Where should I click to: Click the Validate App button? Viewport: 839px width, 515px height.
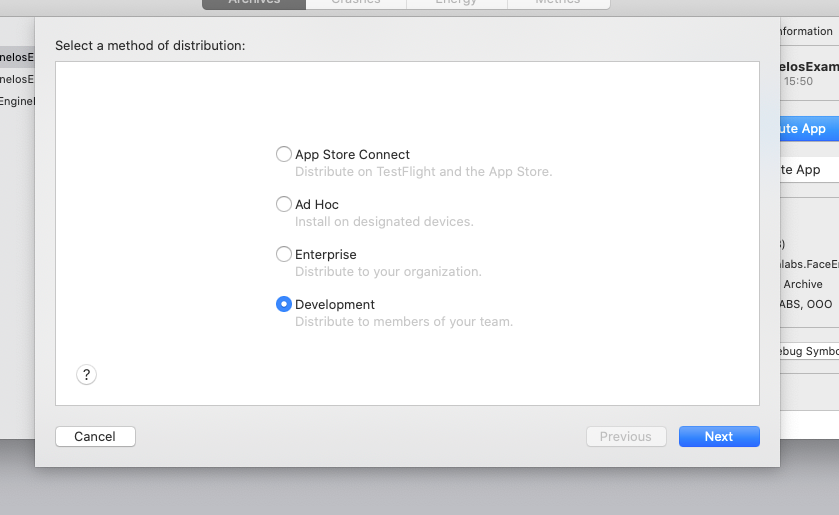(x=808, y=169)
